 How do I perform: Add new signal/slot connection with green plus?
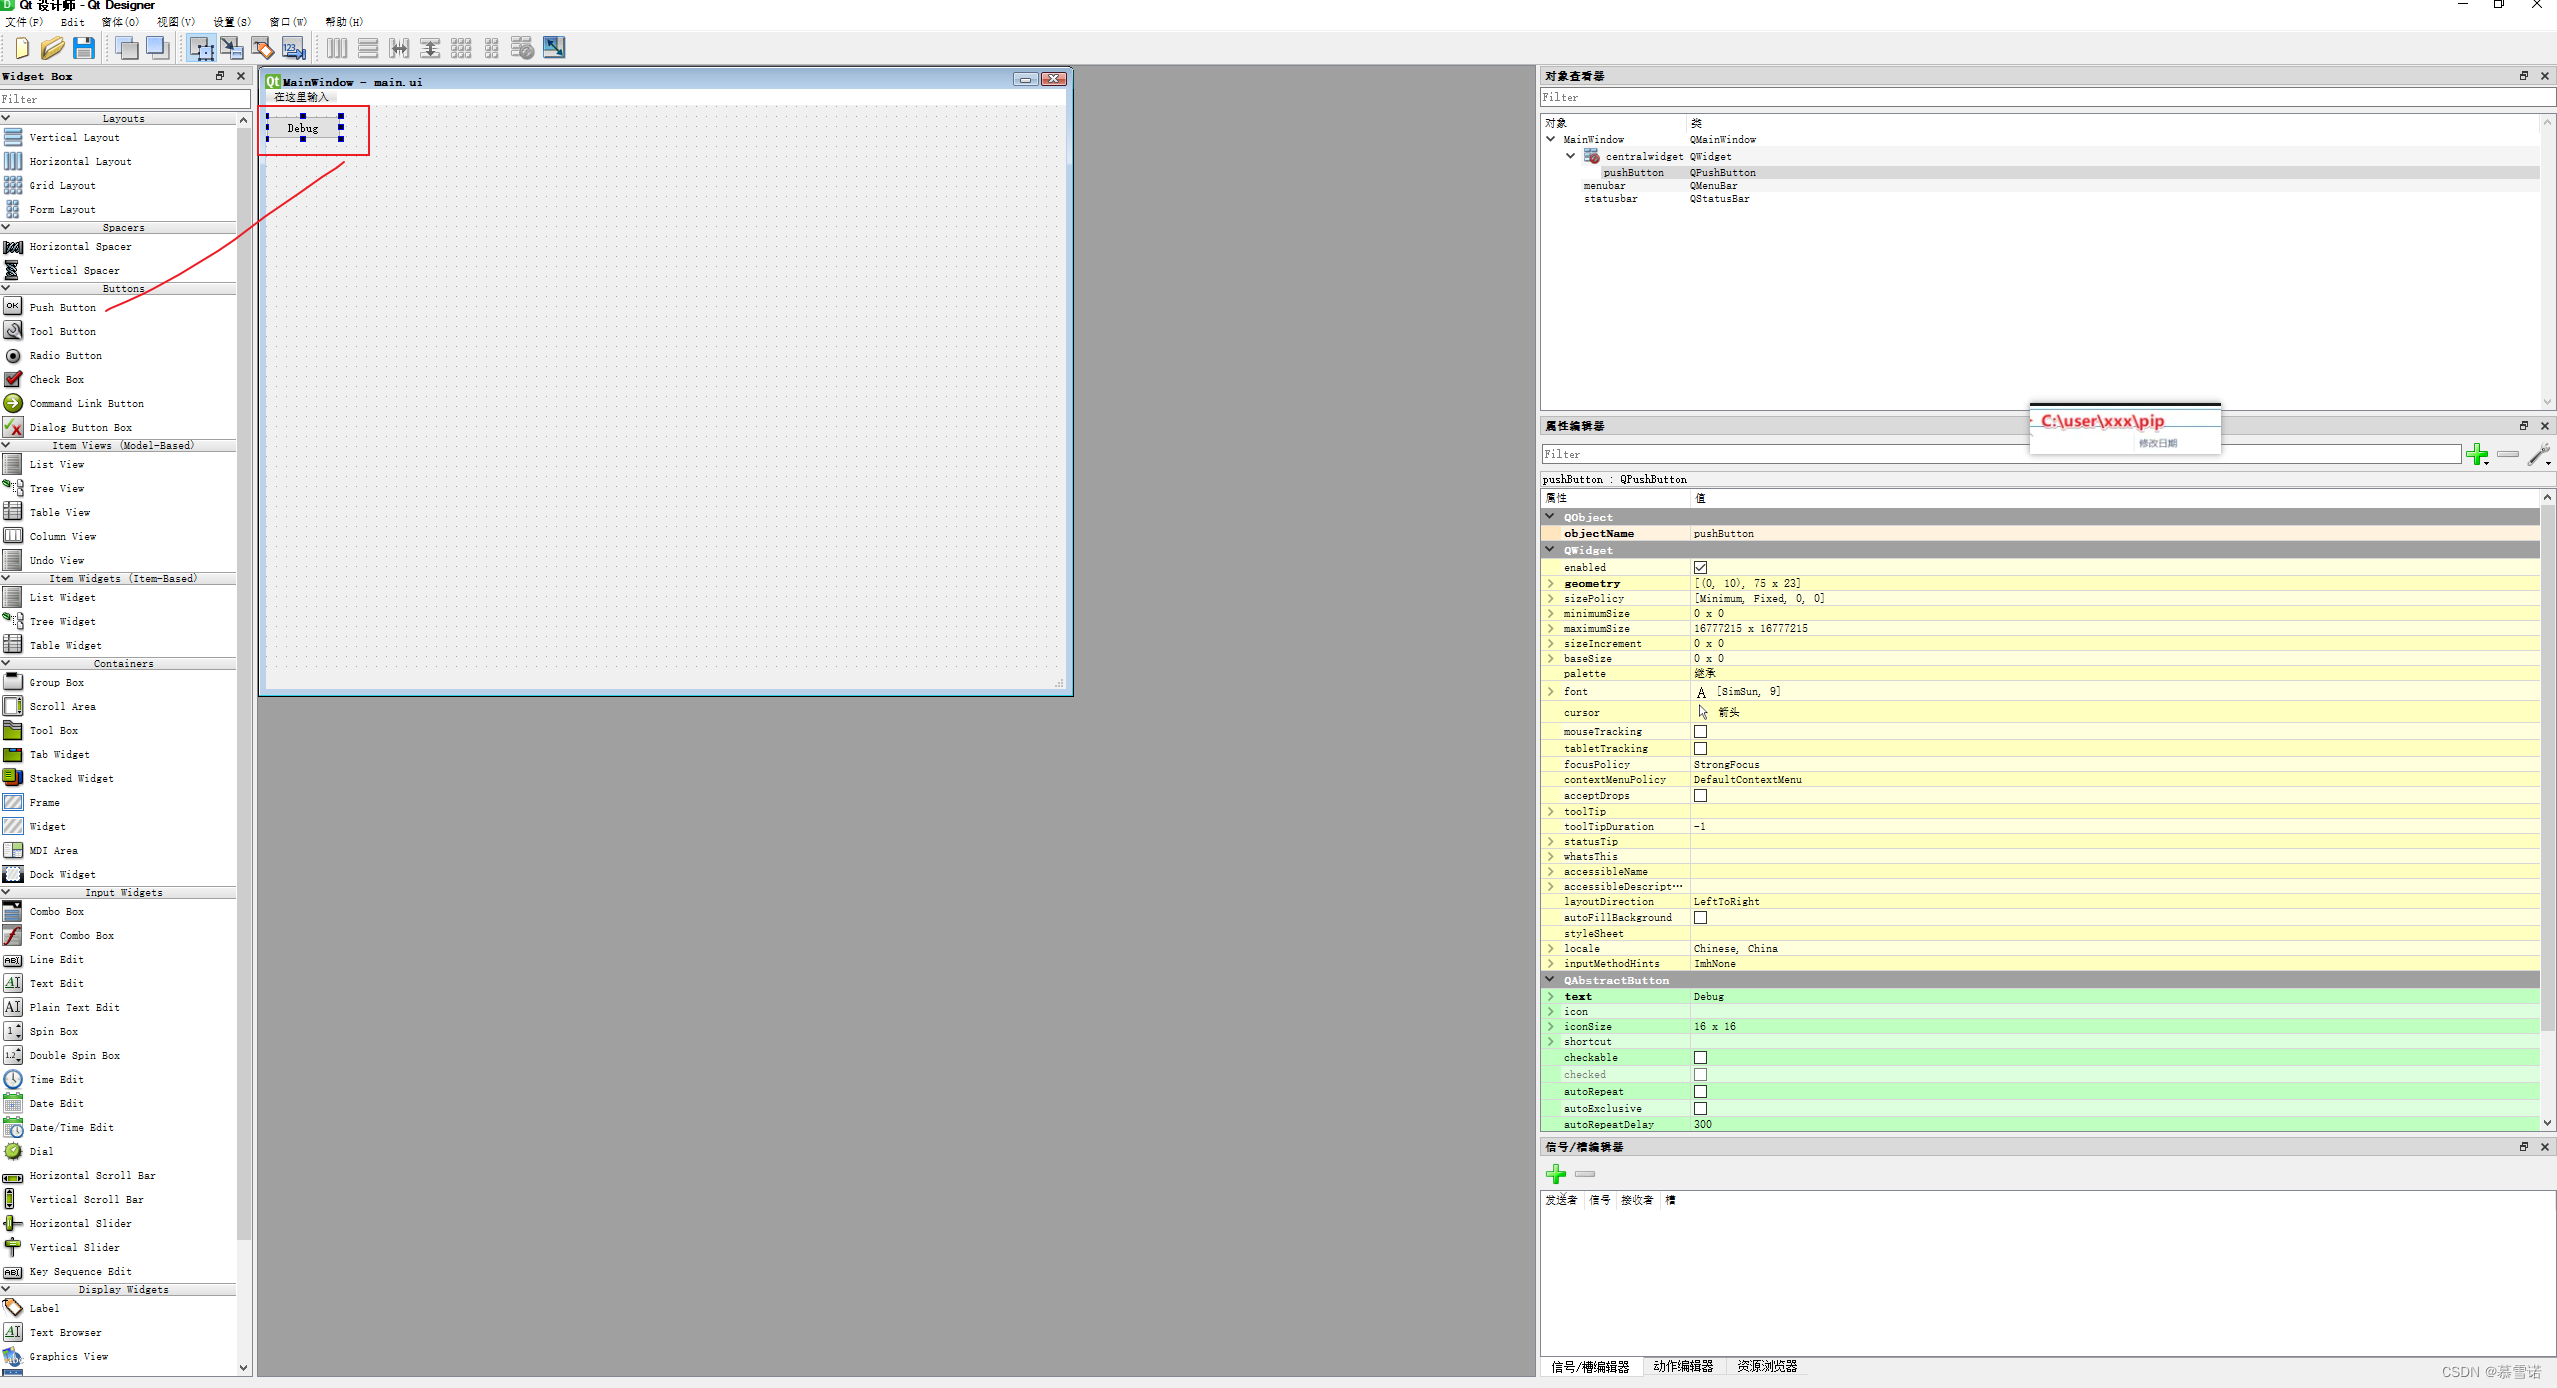click(1556, 1174)
